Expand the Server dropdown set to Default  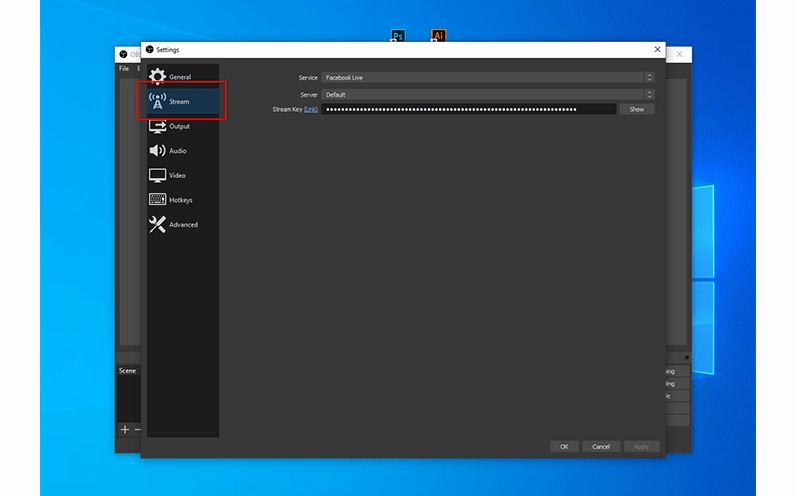(487, 95)
